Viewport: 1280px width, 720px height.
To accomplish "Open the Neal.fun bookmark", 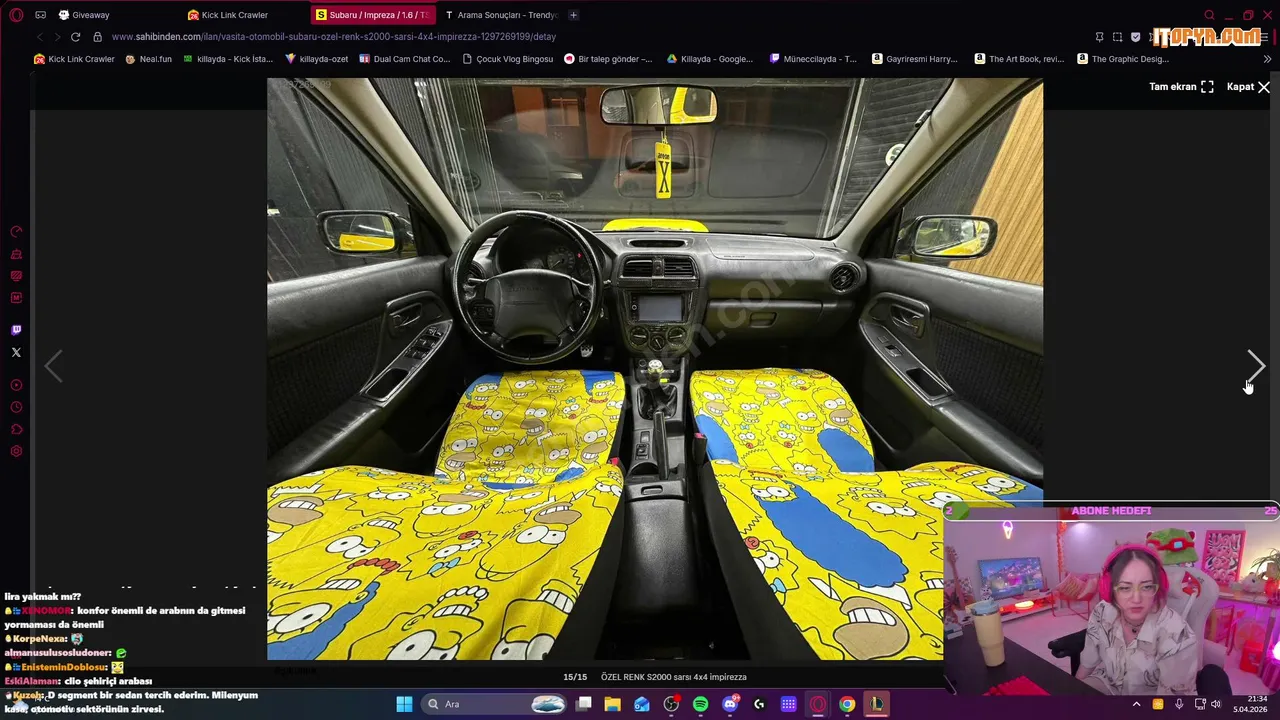I will click(148, 59).
